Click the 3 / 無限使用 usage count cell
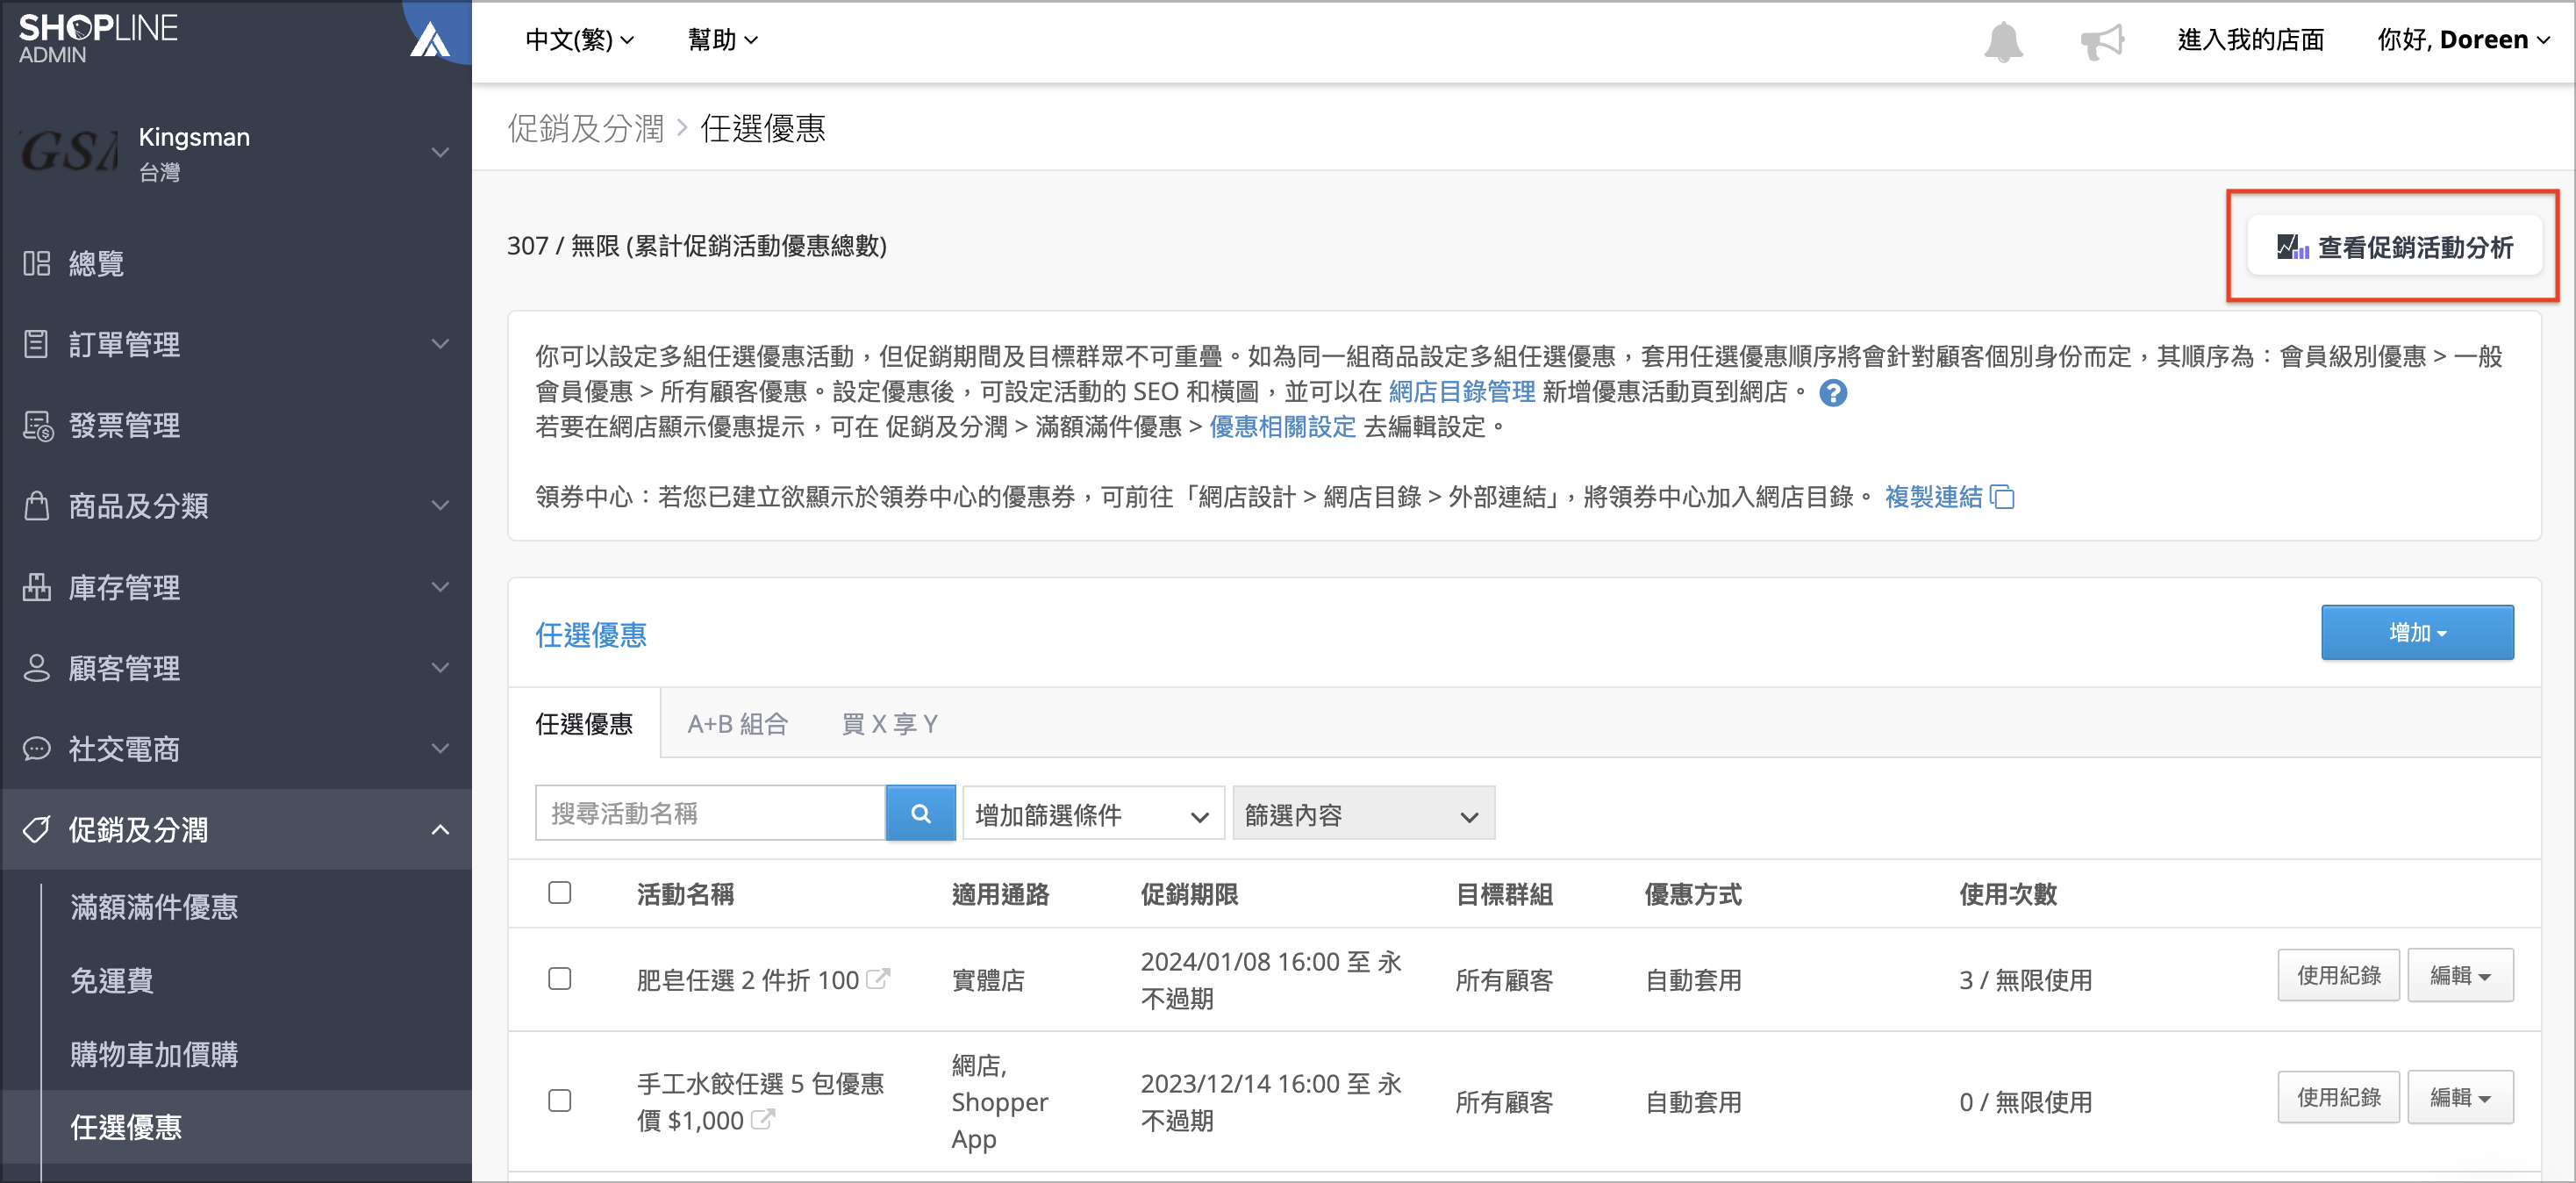 2025,980
